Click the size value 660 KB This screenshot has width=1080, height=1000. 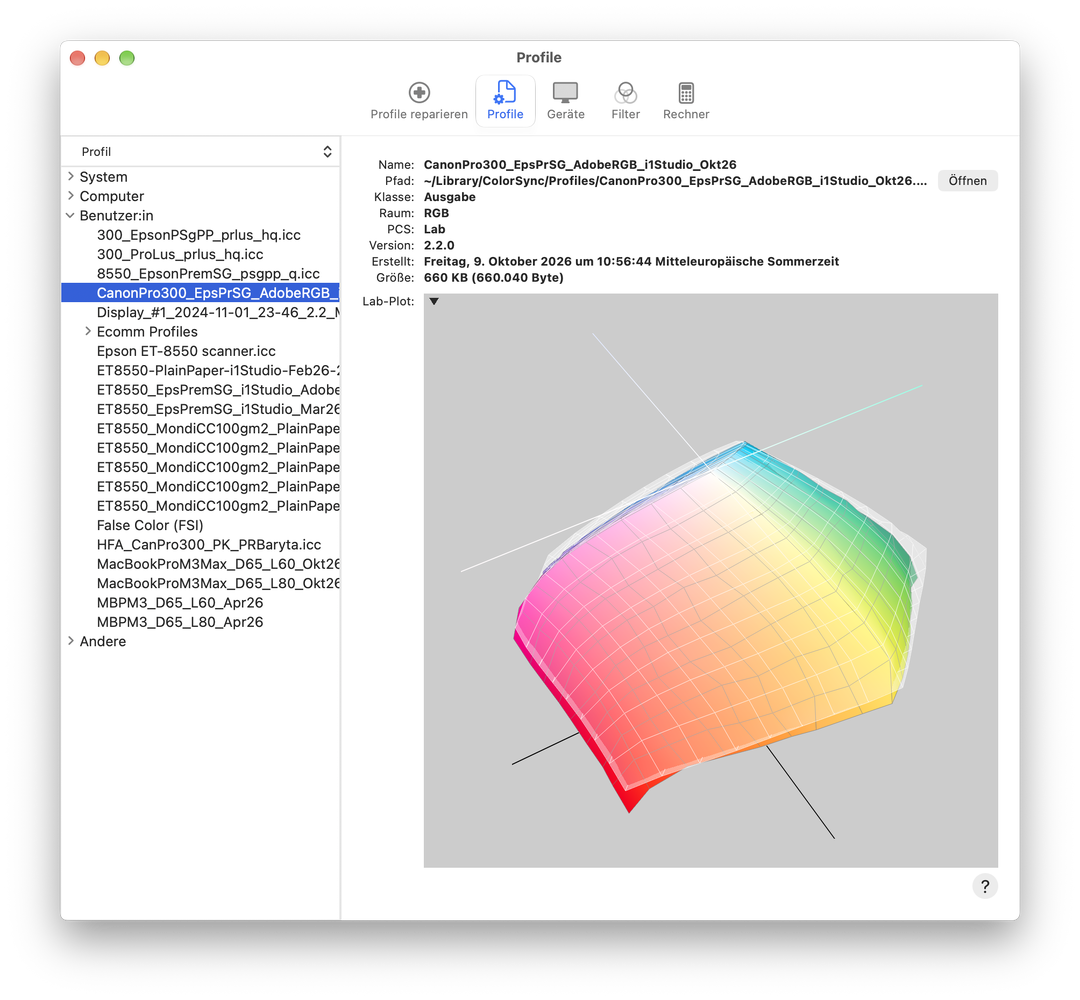[x=493, y=278]
